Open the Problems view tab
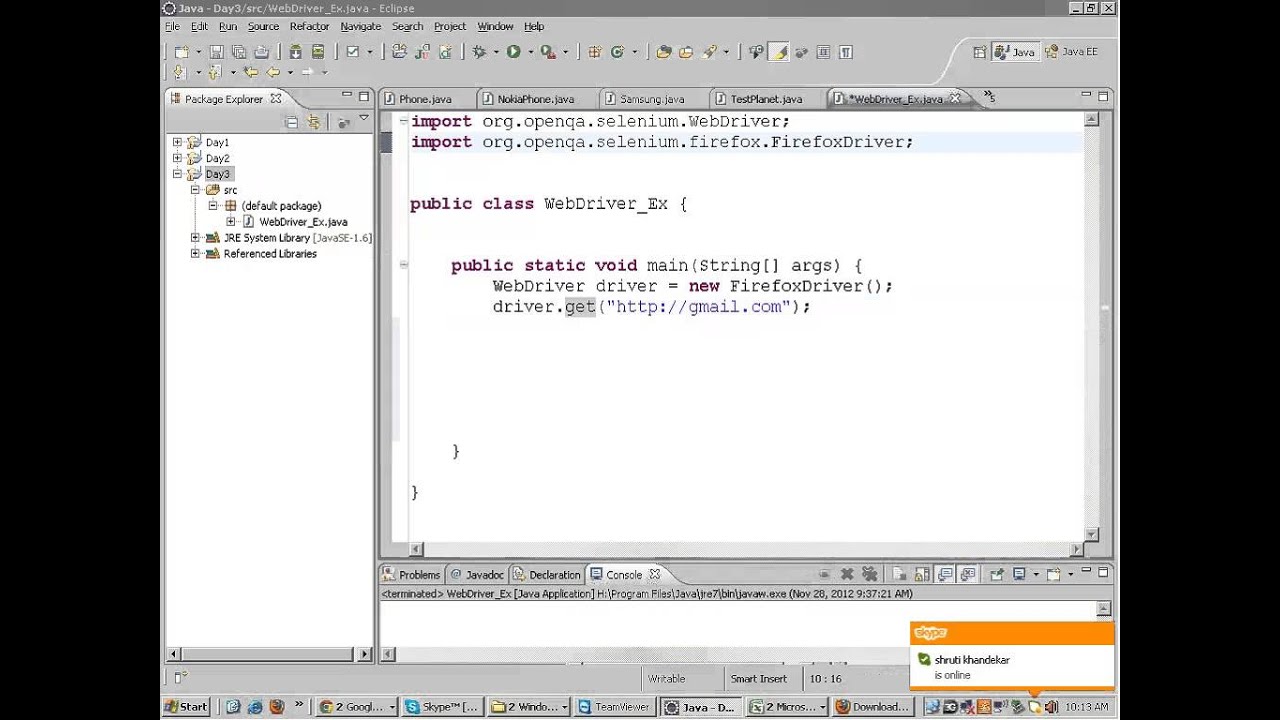This screenshot has height=720, width=1280. pyautogui.click(x=411, y=574)
